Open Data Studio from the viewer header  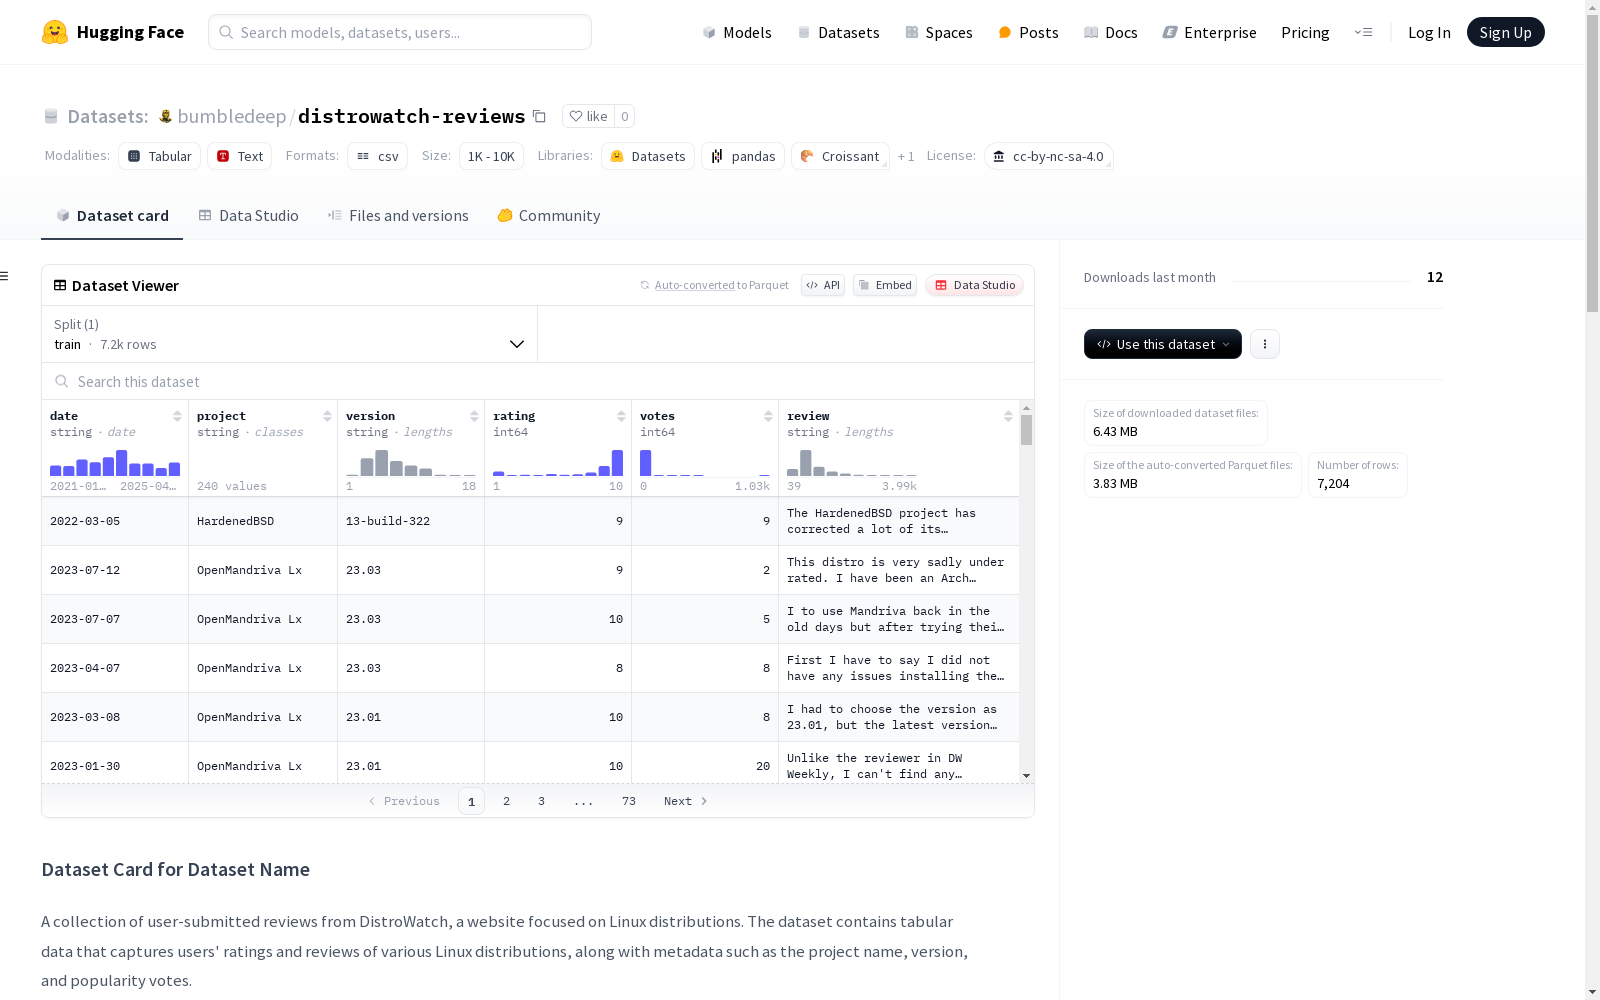coord(974,285)
